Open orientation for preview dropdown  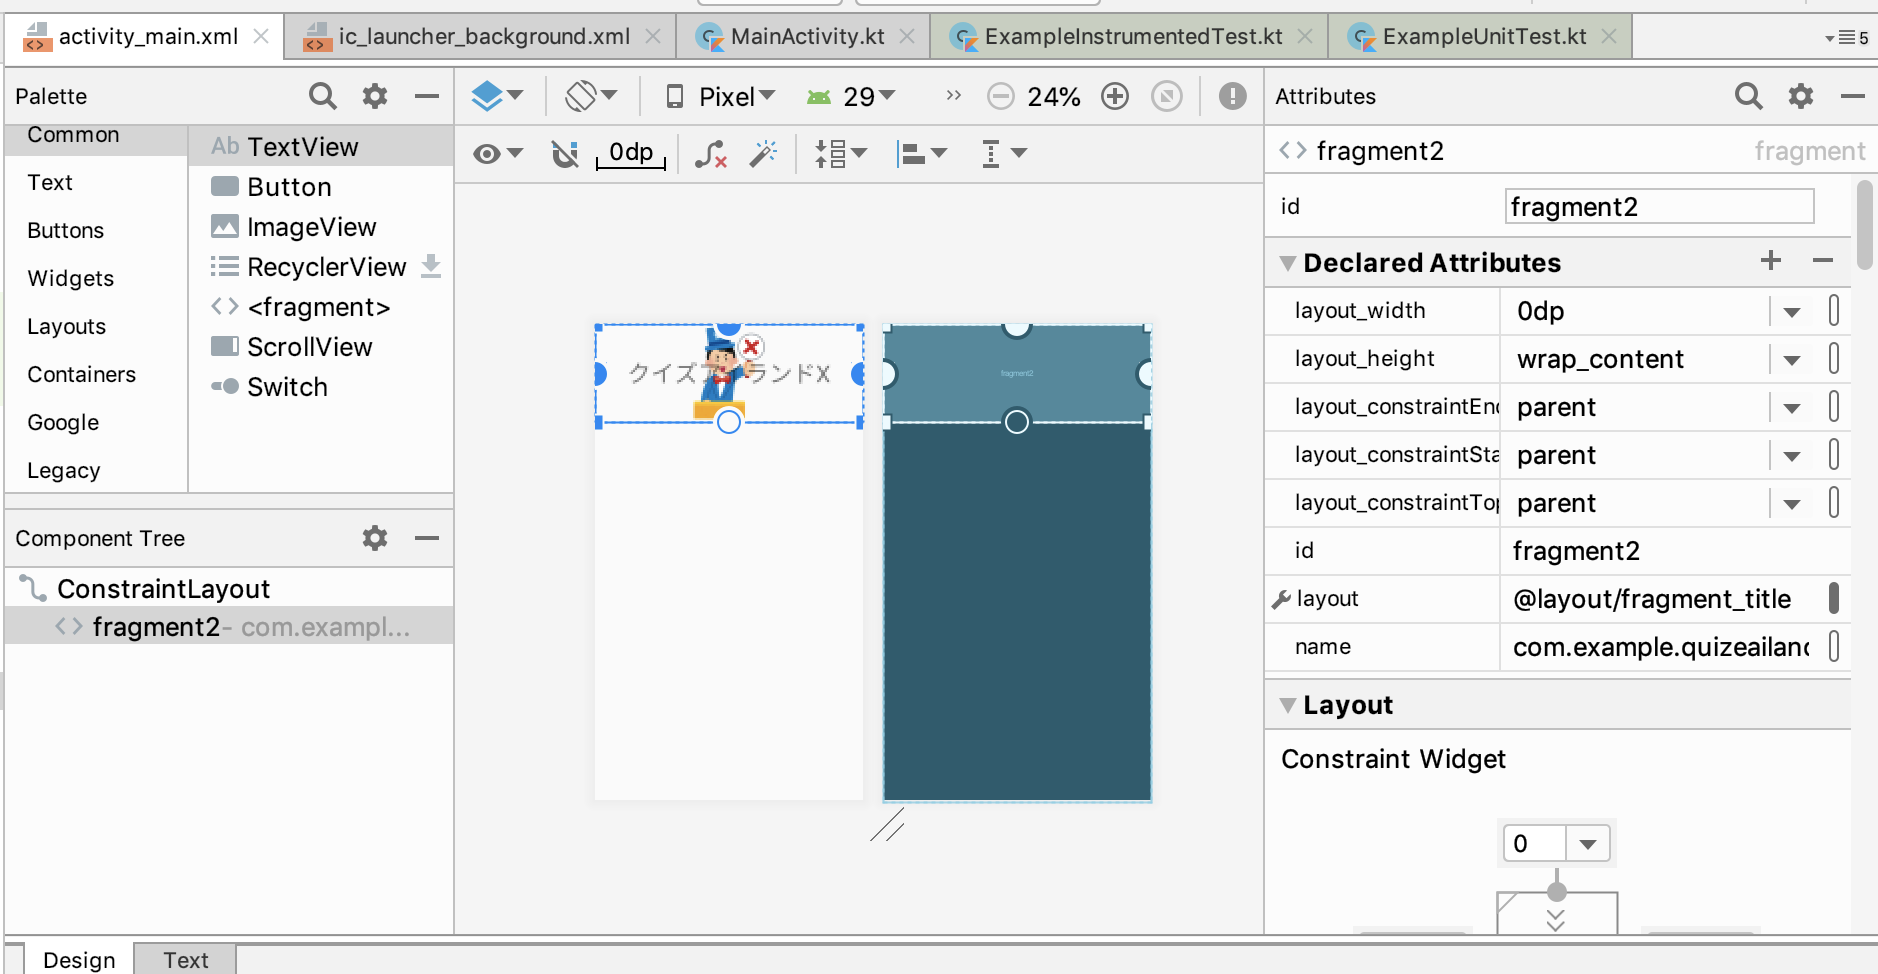click(x=591, y=96)
